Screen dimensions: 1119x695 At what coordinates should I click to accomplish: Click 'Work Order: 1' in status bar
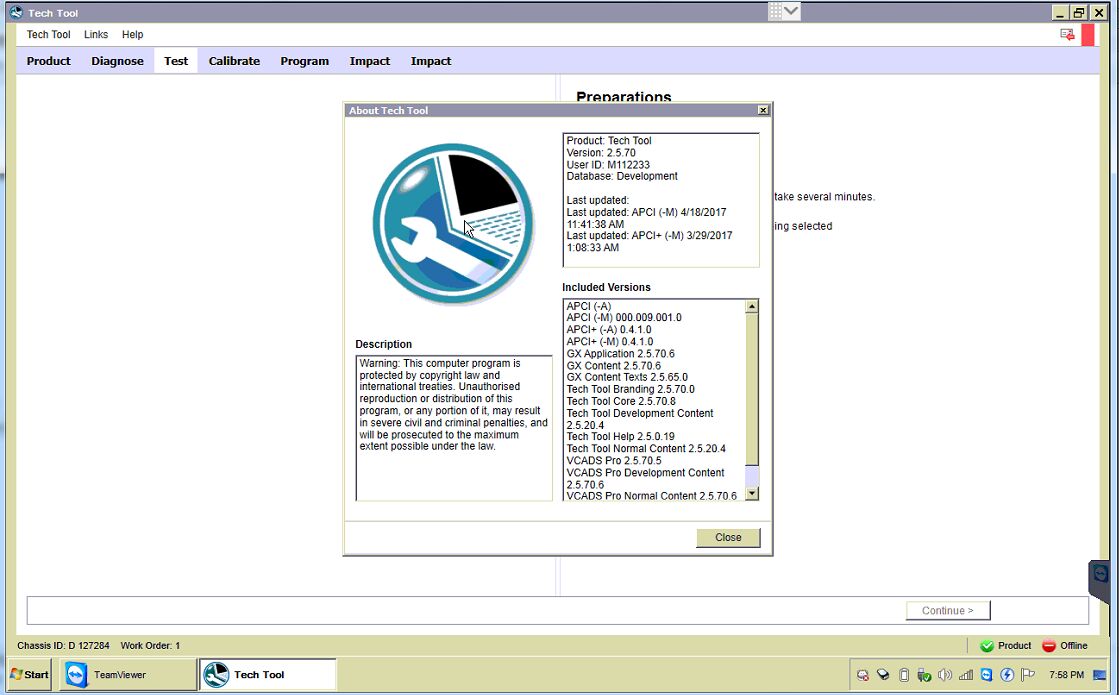(x=151, y=646)
